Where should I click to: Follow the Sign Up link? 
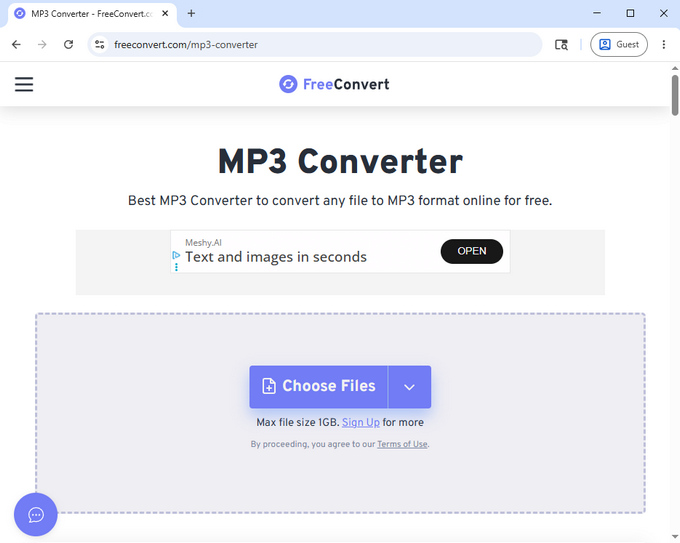tap(361, 422)
